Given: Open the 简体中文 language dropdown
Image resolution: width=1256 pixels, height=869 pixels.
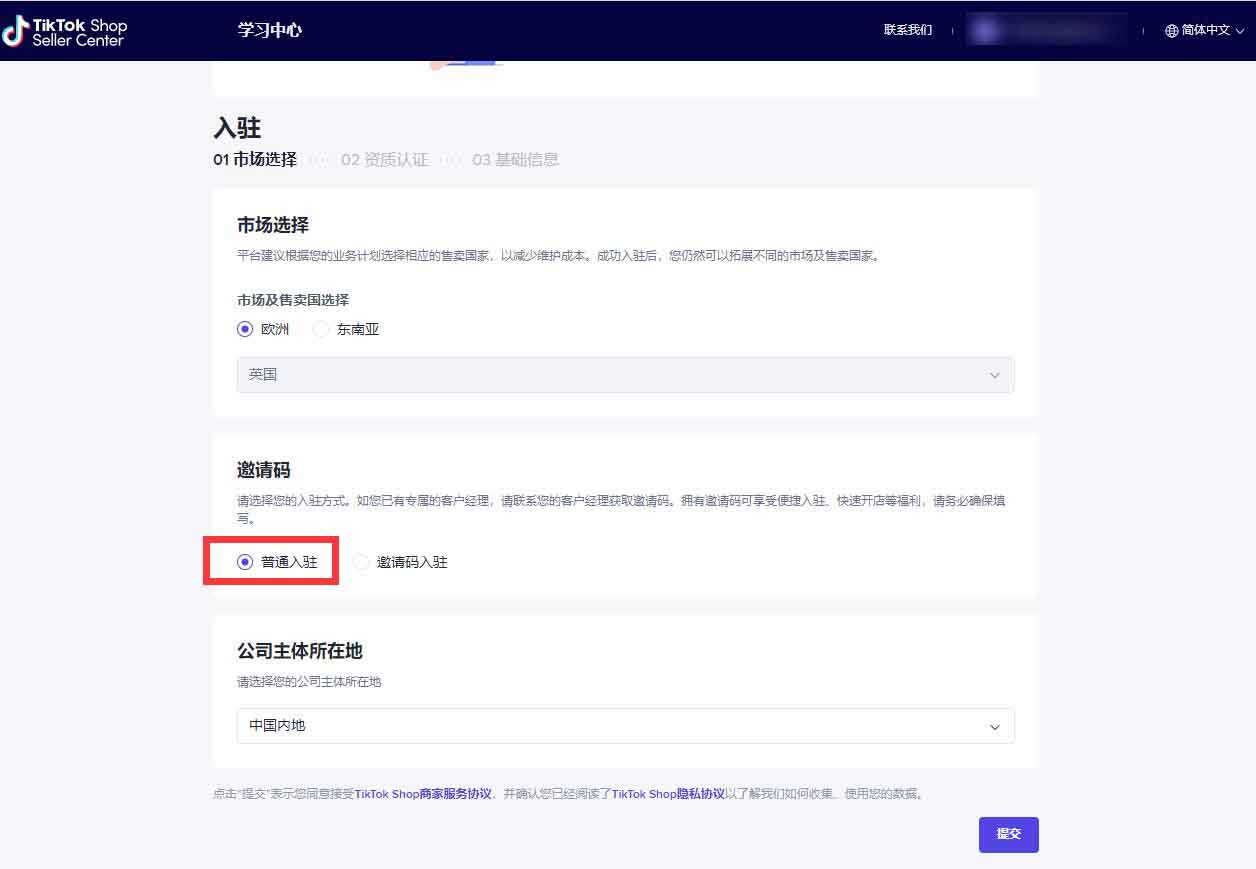Looking at the screenshot, I should 1205,31.
